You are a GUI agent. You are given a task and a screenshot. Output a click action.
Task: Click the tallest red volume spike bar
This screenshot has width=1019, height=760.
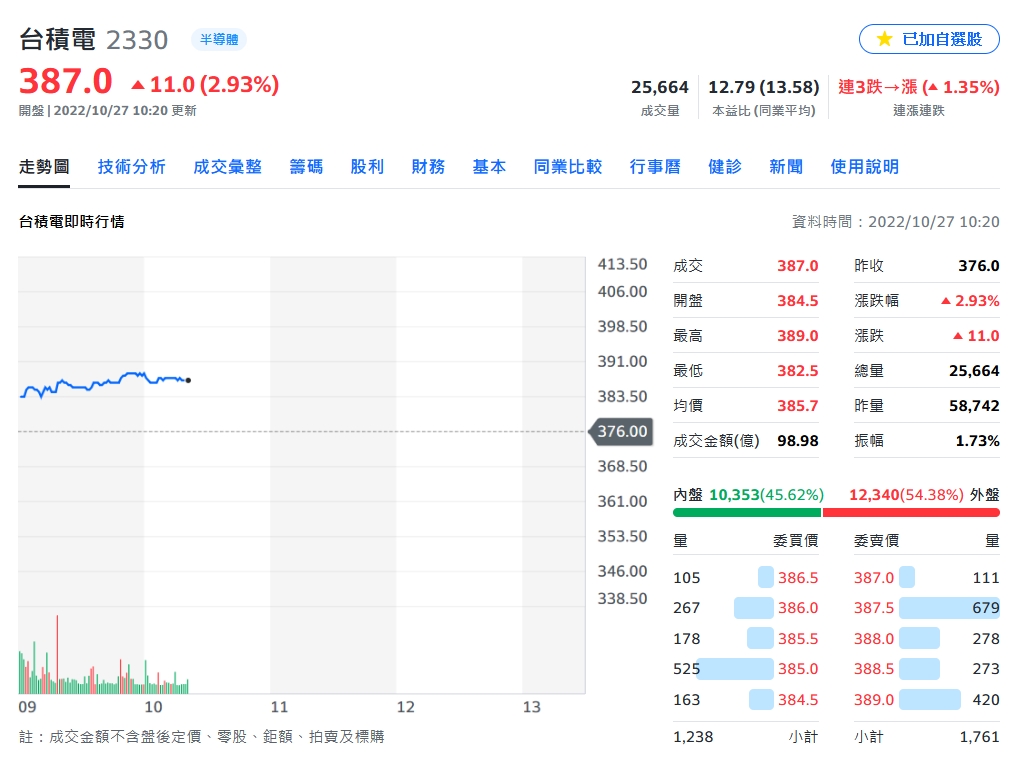tap(57, 654)
